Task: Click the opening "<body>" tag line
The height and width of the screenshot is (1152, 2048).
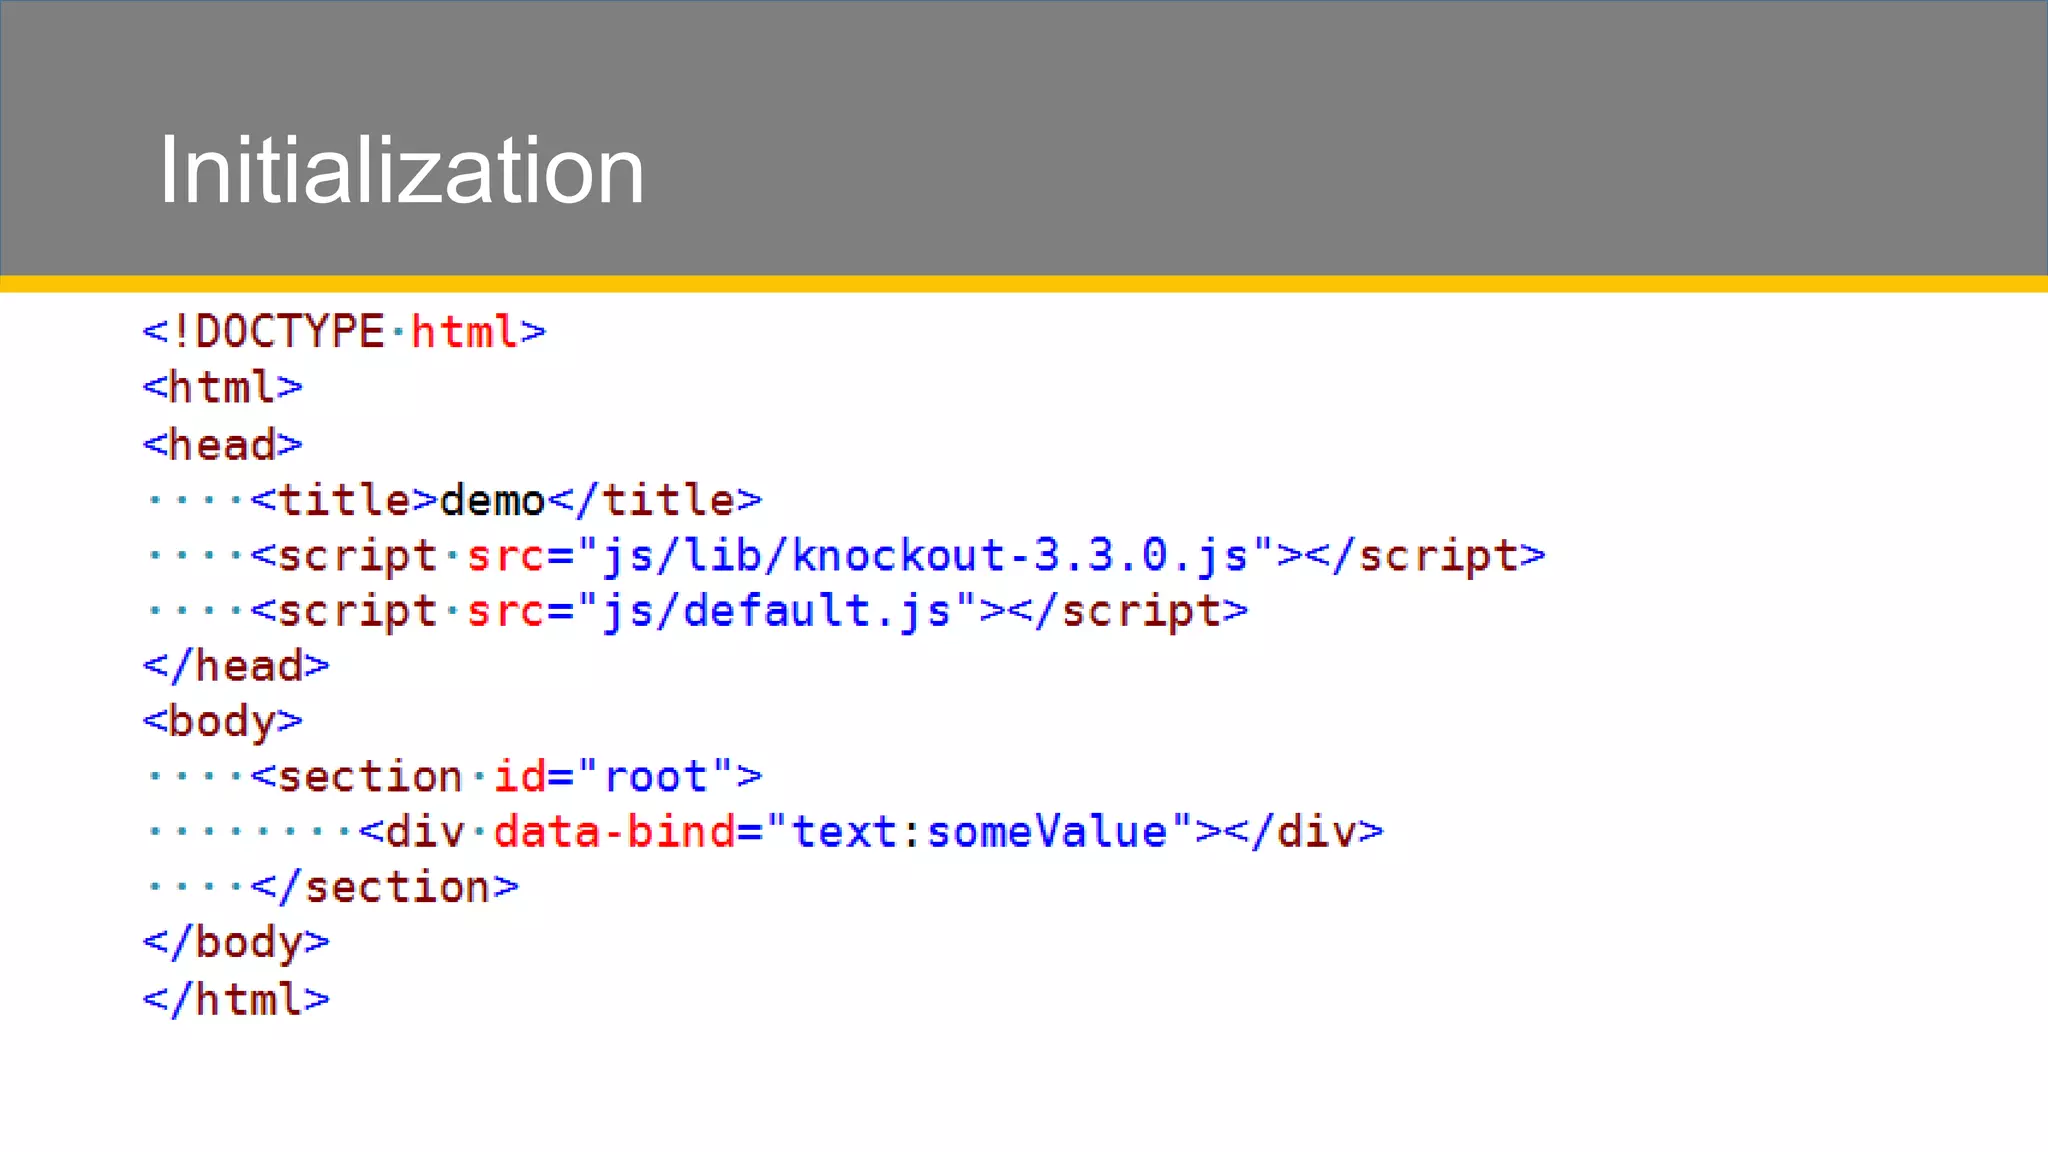Action: point(222,722)
